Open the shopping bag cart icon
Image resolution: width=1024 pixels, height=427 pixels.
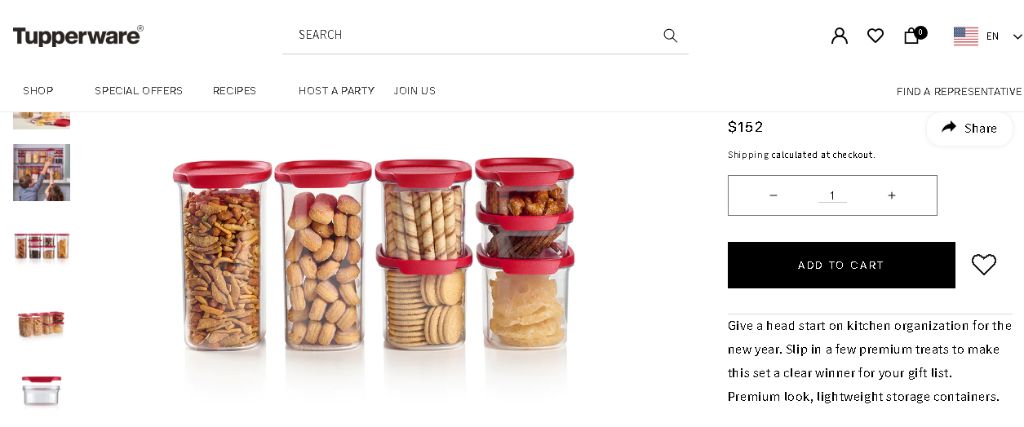click(x=914, y=35)
